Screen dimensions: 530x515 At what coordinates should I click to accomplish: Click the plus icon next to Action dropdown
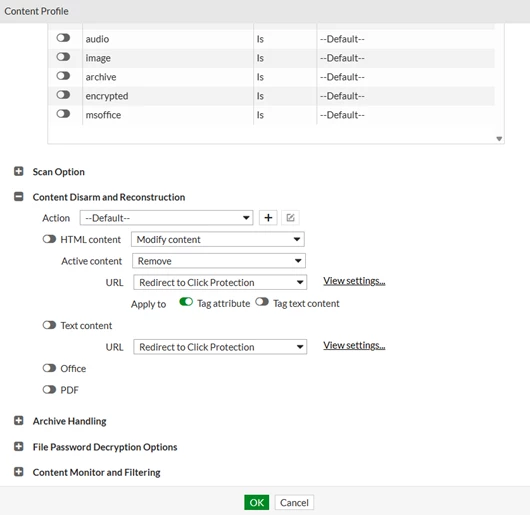click(268, 218)
